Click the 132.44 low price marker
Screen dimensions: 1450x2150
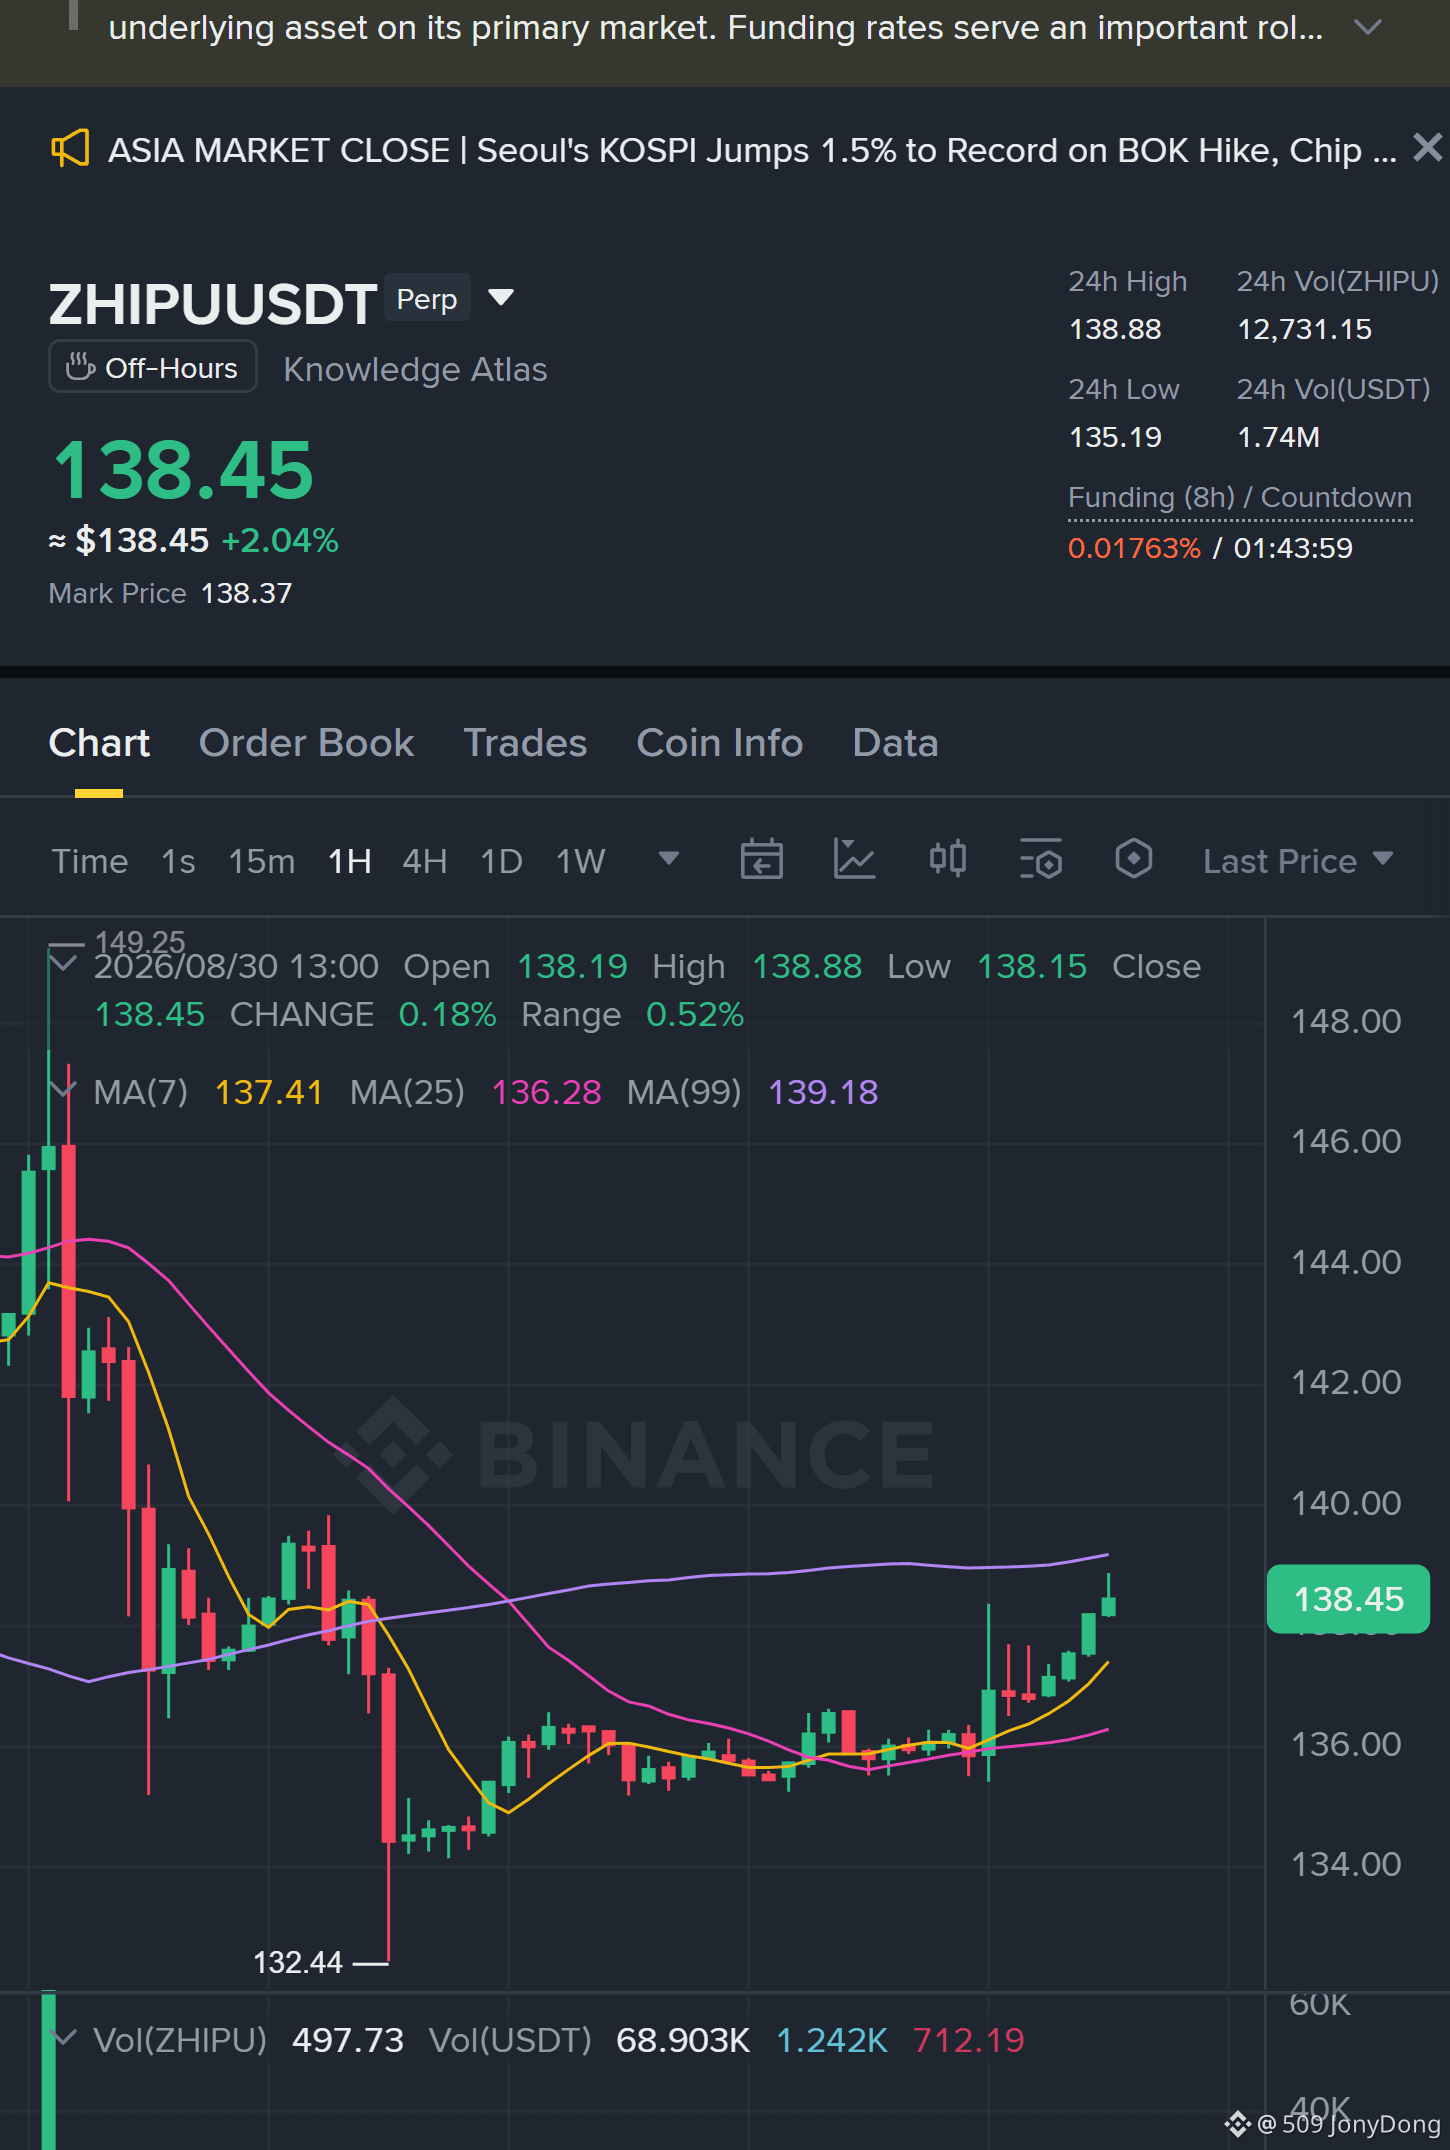click(298, 1962)
